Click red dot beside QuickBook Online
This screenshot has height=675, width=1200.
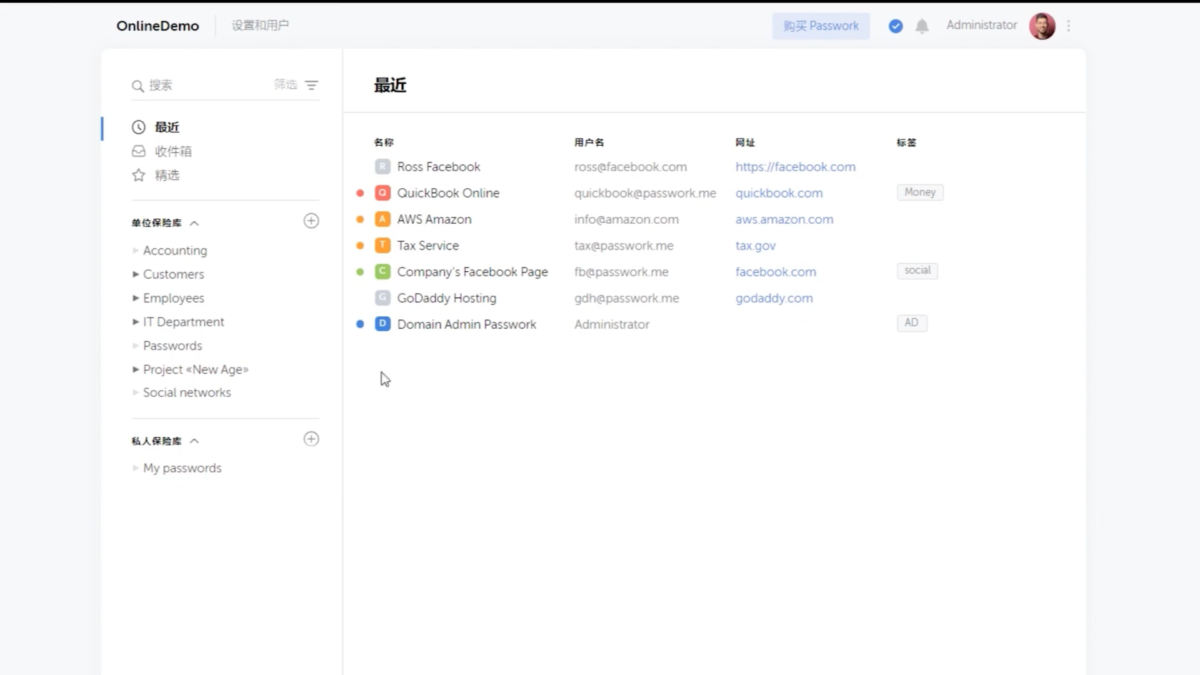pyautogui.click(x=360, y=193)
